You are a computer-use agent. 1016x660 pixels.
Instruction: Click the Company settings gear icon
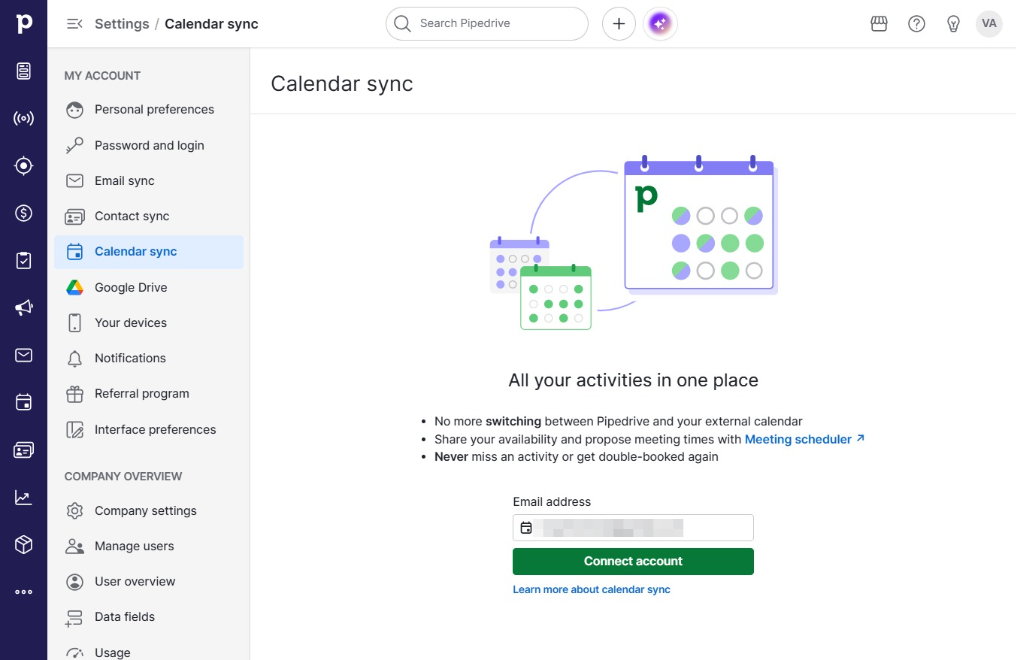click(x=75, y=511)
